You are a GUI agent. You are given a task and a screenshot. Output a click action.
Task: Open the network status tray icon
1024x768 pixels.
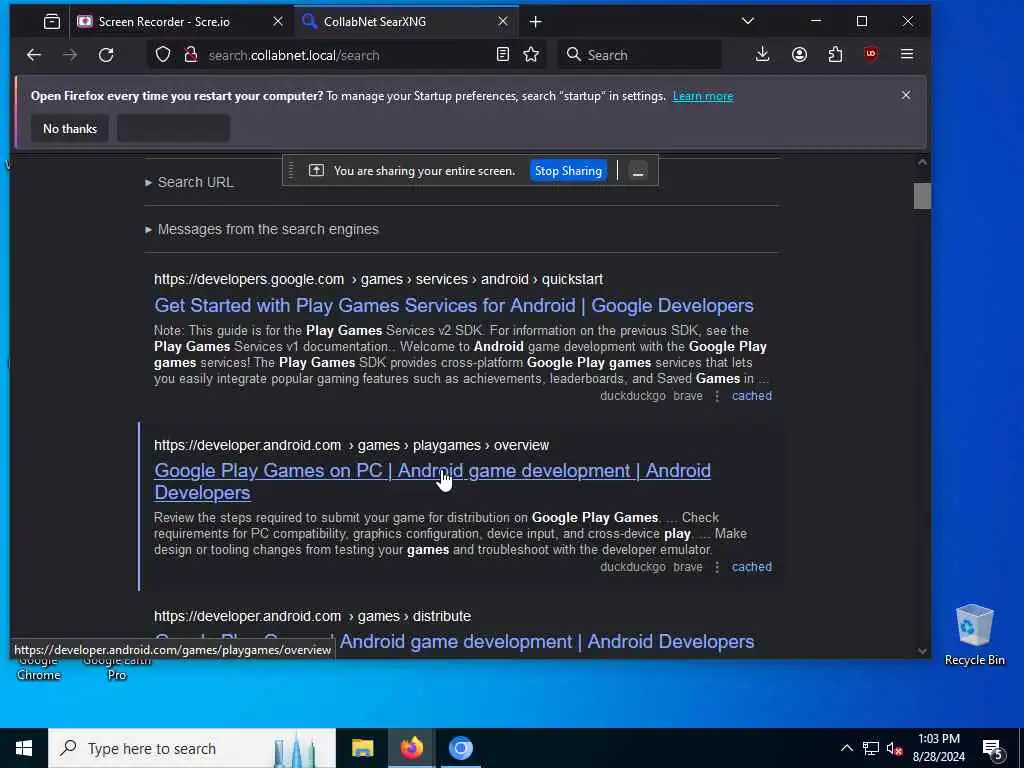(871, 748)
